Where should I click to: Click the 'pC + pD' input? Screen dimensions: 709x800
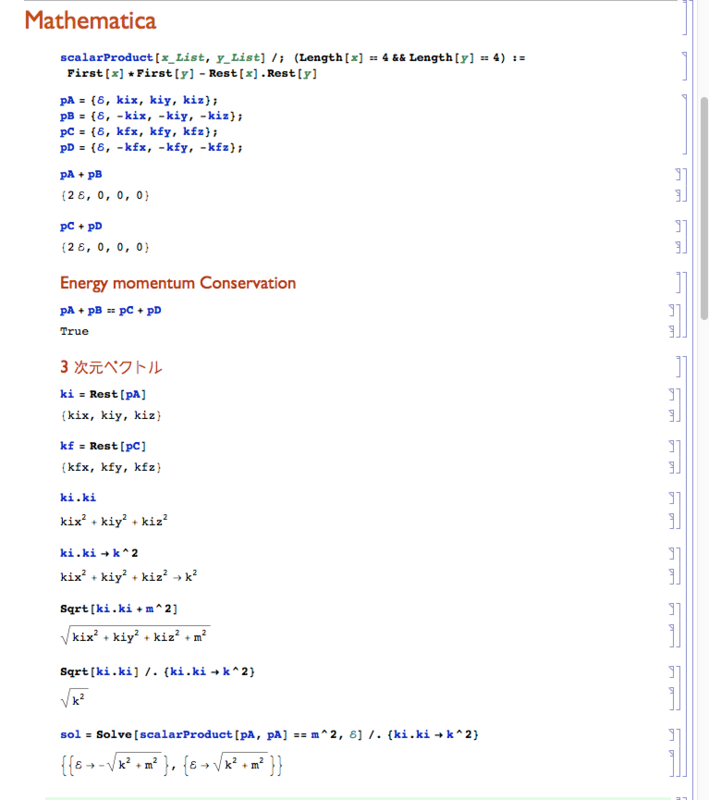pyautogui.click(x=81, y=226)
